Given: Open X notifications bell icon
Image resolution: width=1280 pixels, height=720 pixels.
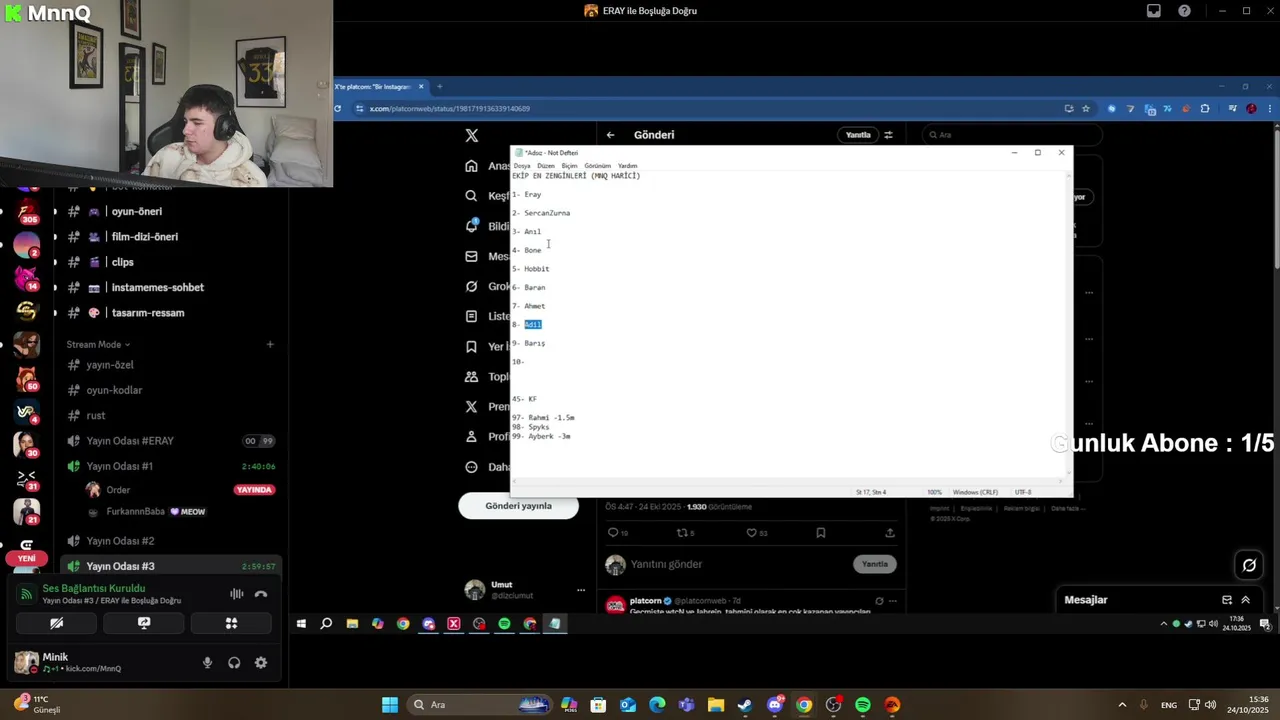Looking at the screenshot, I should tap(472, 226).
